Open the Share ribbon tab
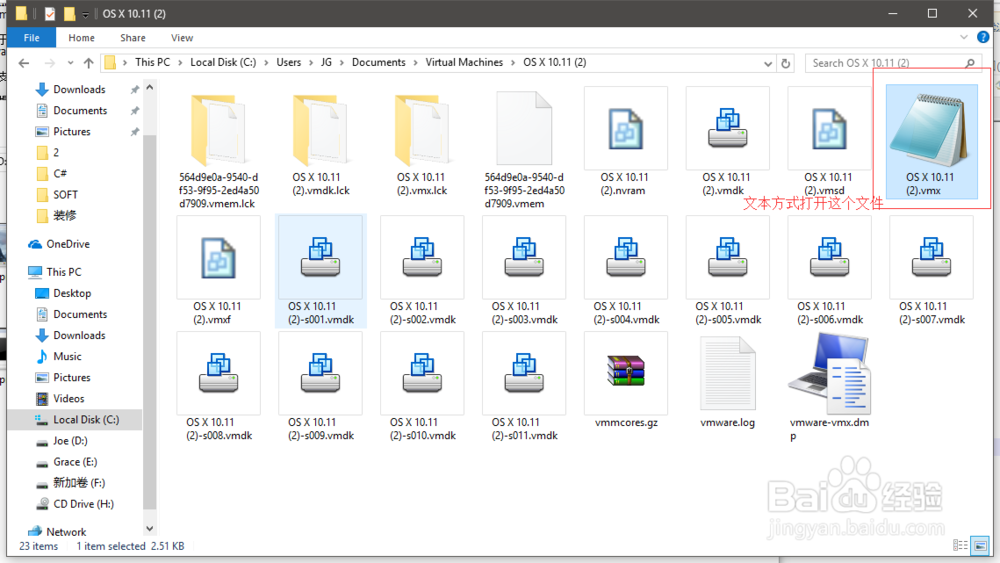1000x563 pixels. [x=133, y=38]
